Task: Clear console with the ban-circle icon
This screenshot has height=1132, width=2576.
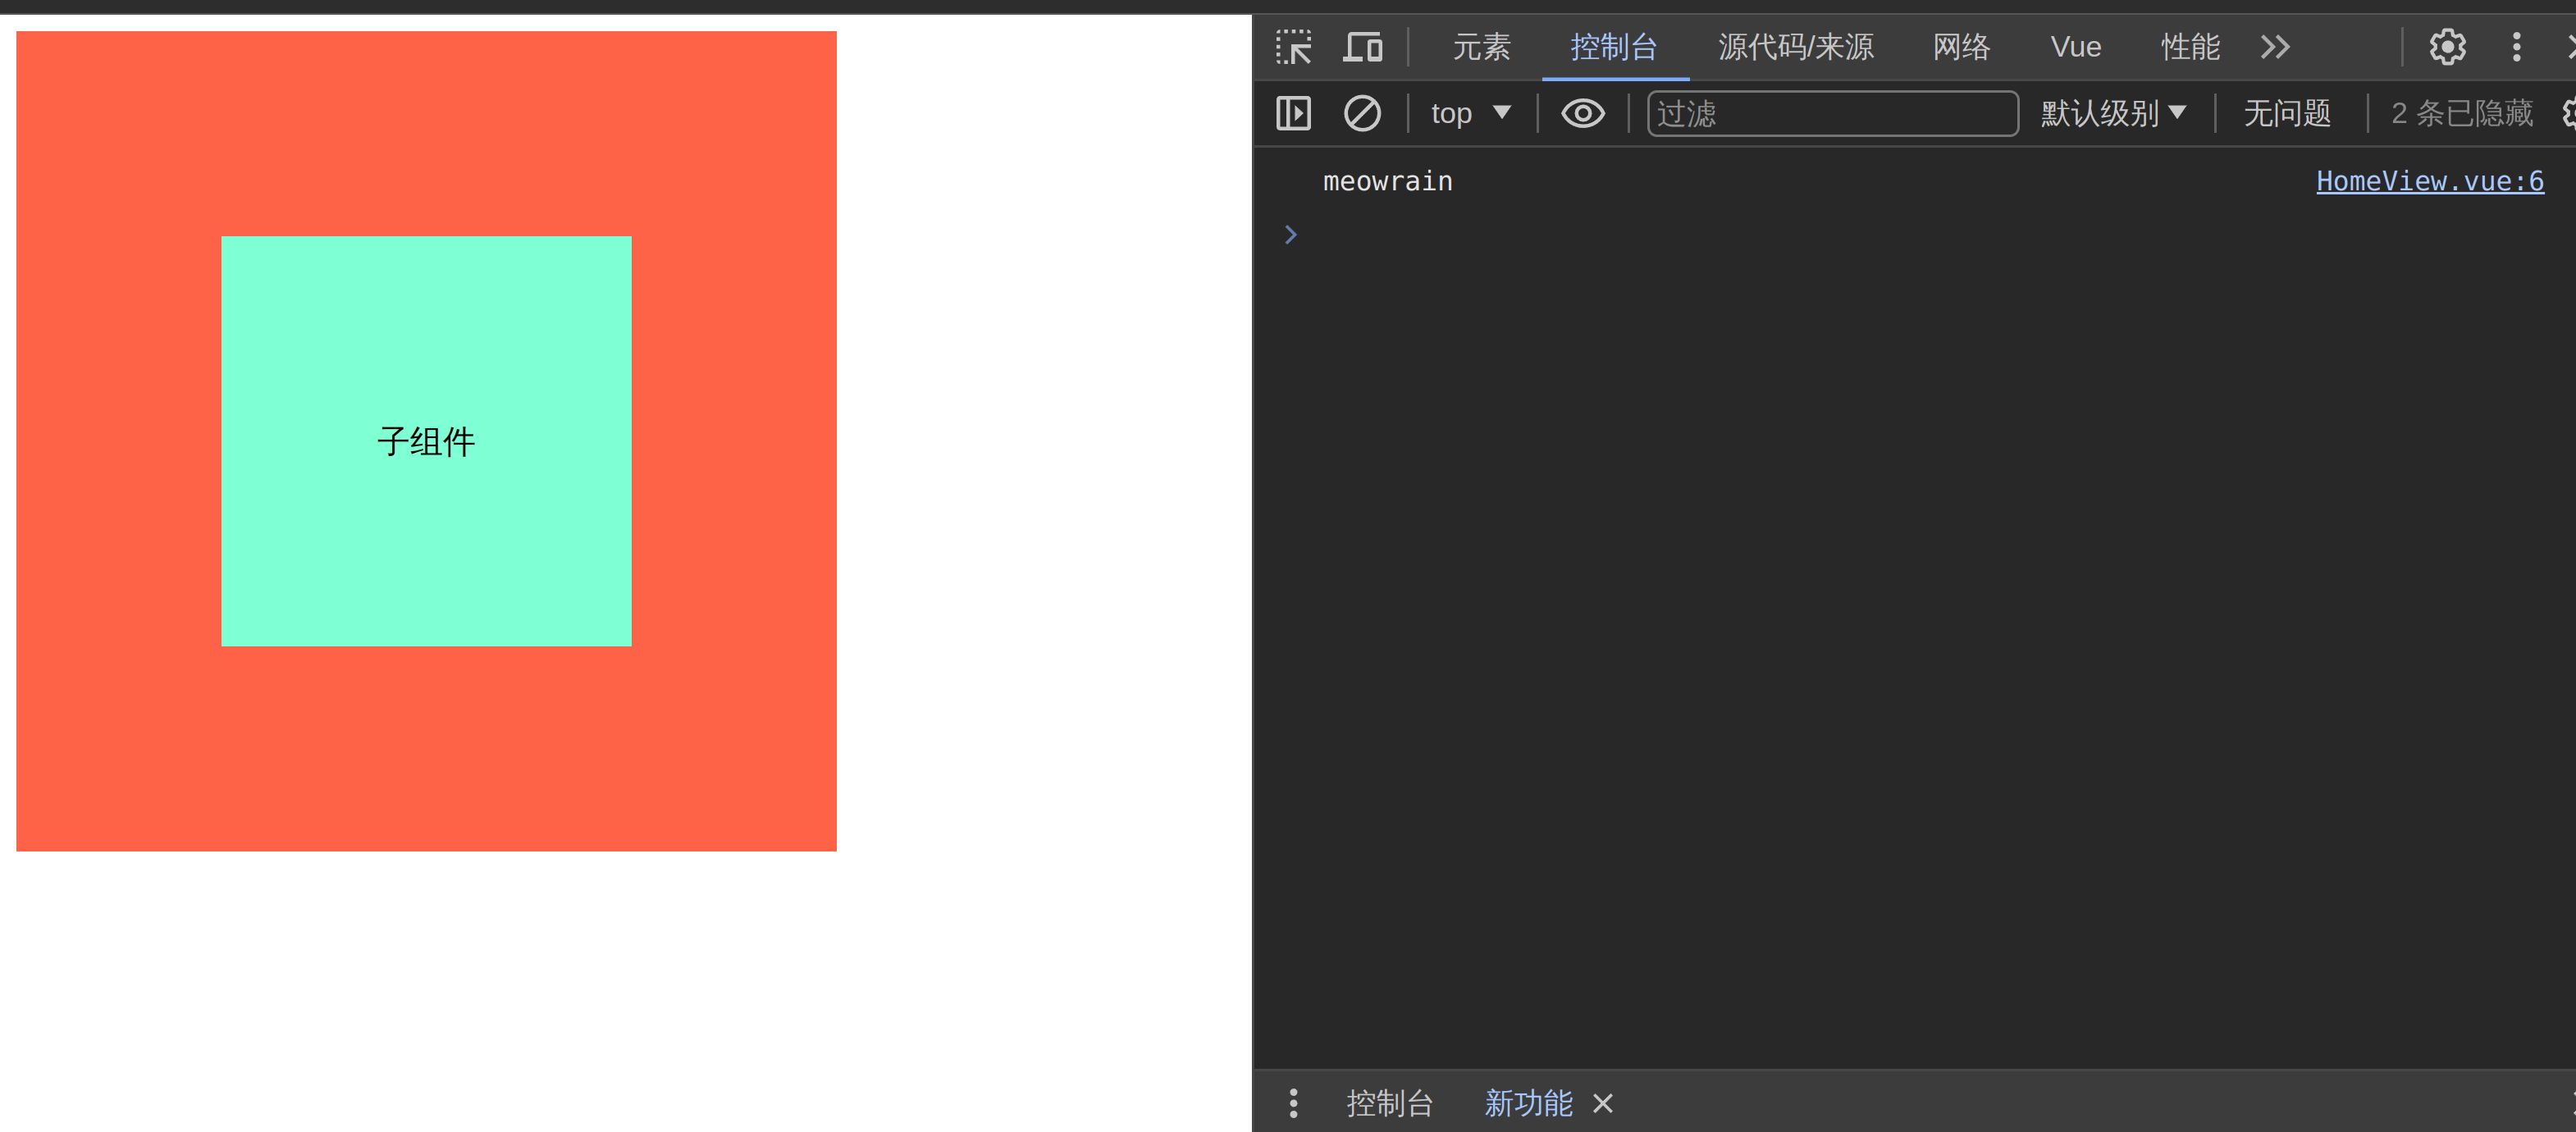Action: pyautogui.click(x=1362, y=113)
